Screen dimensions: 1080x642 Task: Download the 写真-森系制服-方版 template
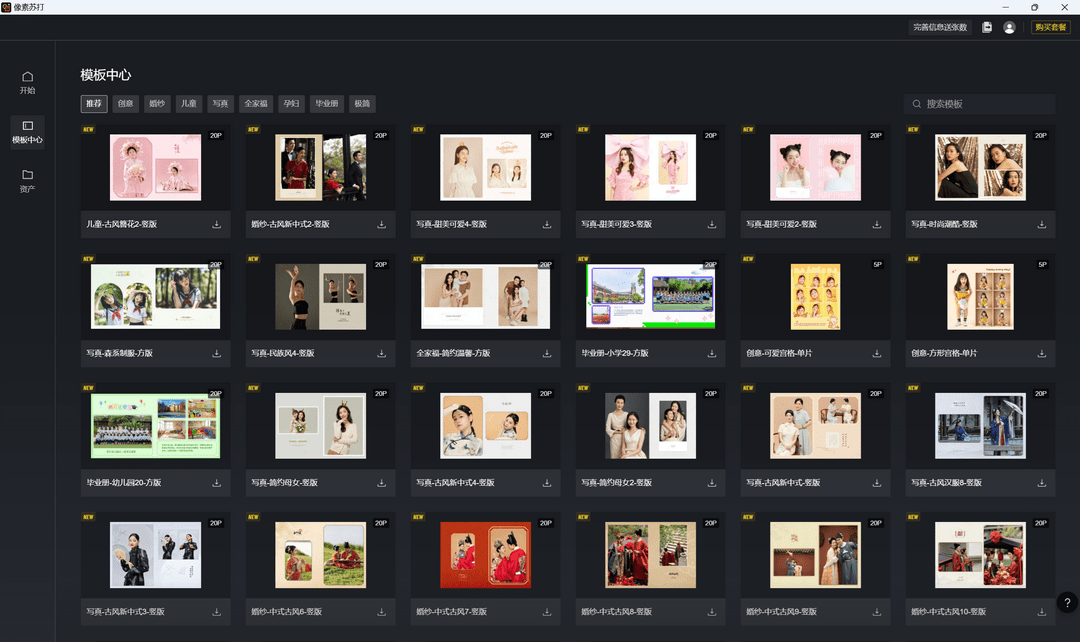[x=216, y=353]
